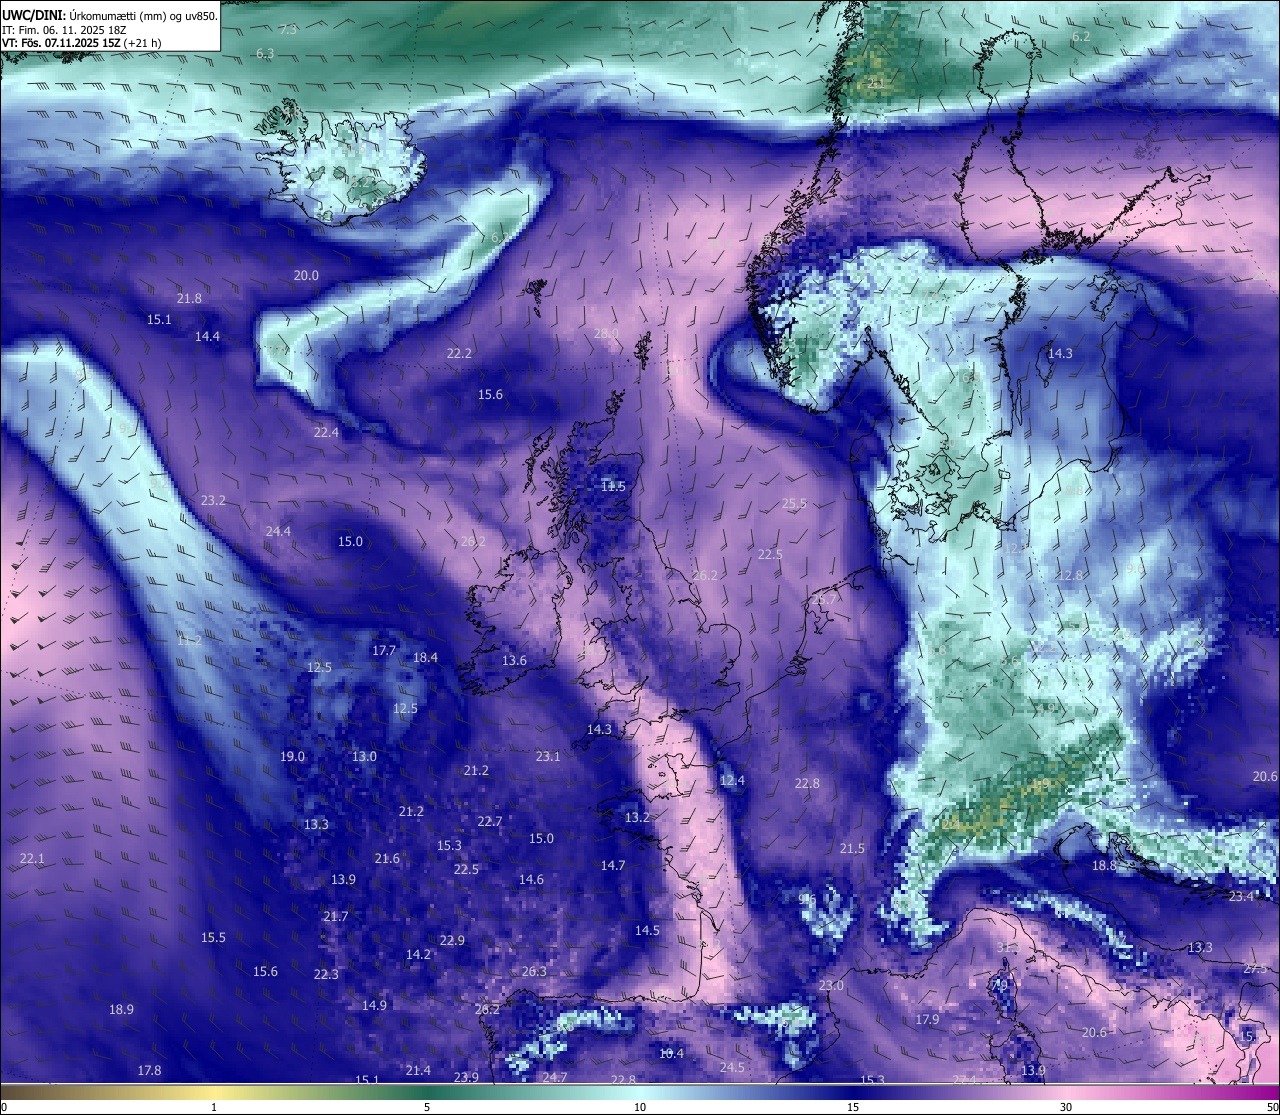Screen dimensions: 1280x1115
Task: Click the 10.4 value label
Action: pyautogui.click(x=671, y=1053)
